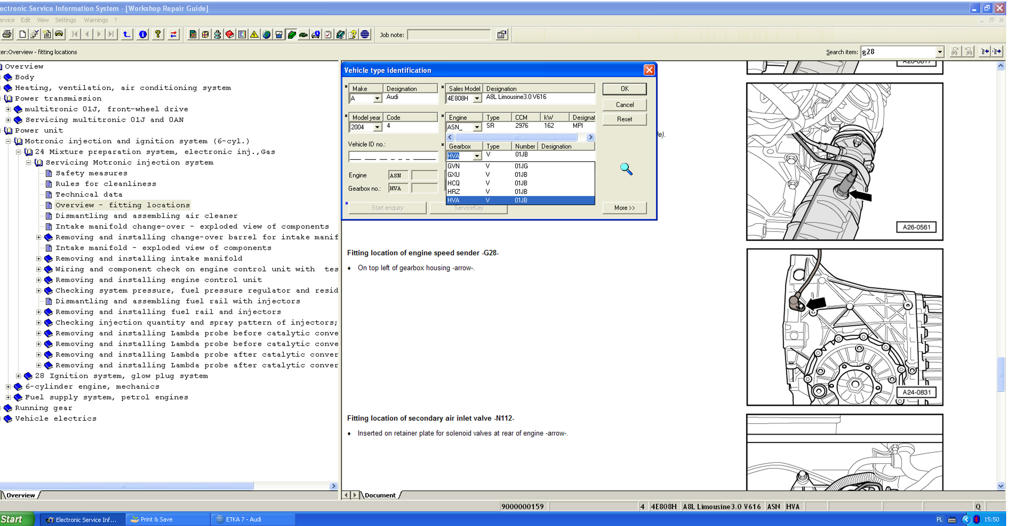Click the tree panel horizontal scrollbar
Screen dimensions: 1024x526
[168, 486]
